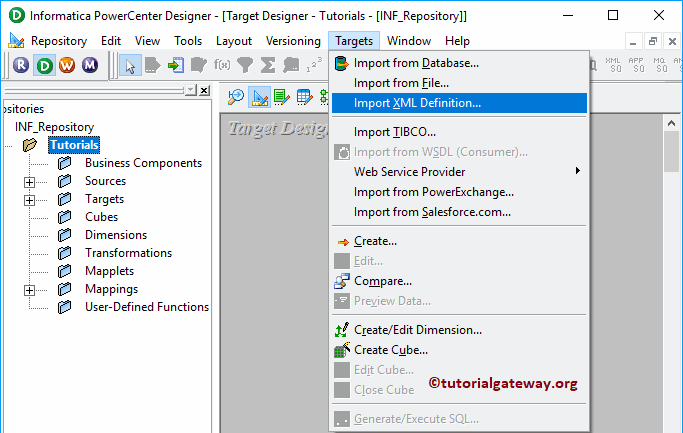Image resolution: width=683 pixels, height=433 pixels.
Task: Choose Import XML Definition...
Action: point(460,103)
